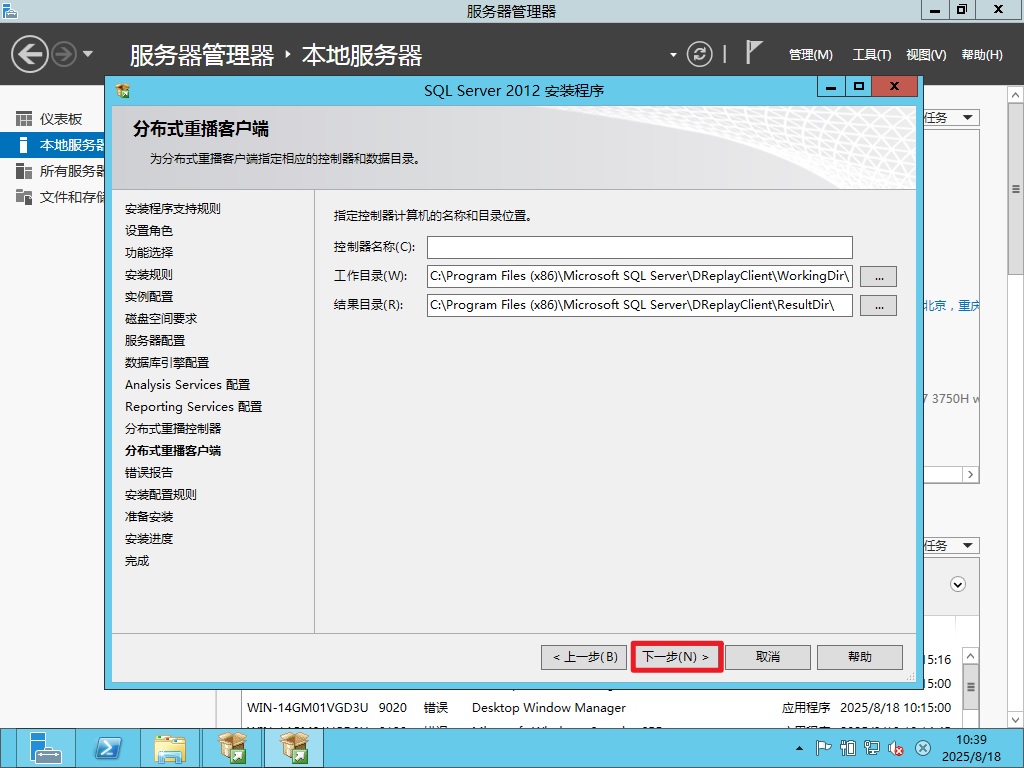This screenshot has height=768, width=1024.
Task: Click the 安装配置规则 step
Action: pyautogui.click(x=161, y=494)
